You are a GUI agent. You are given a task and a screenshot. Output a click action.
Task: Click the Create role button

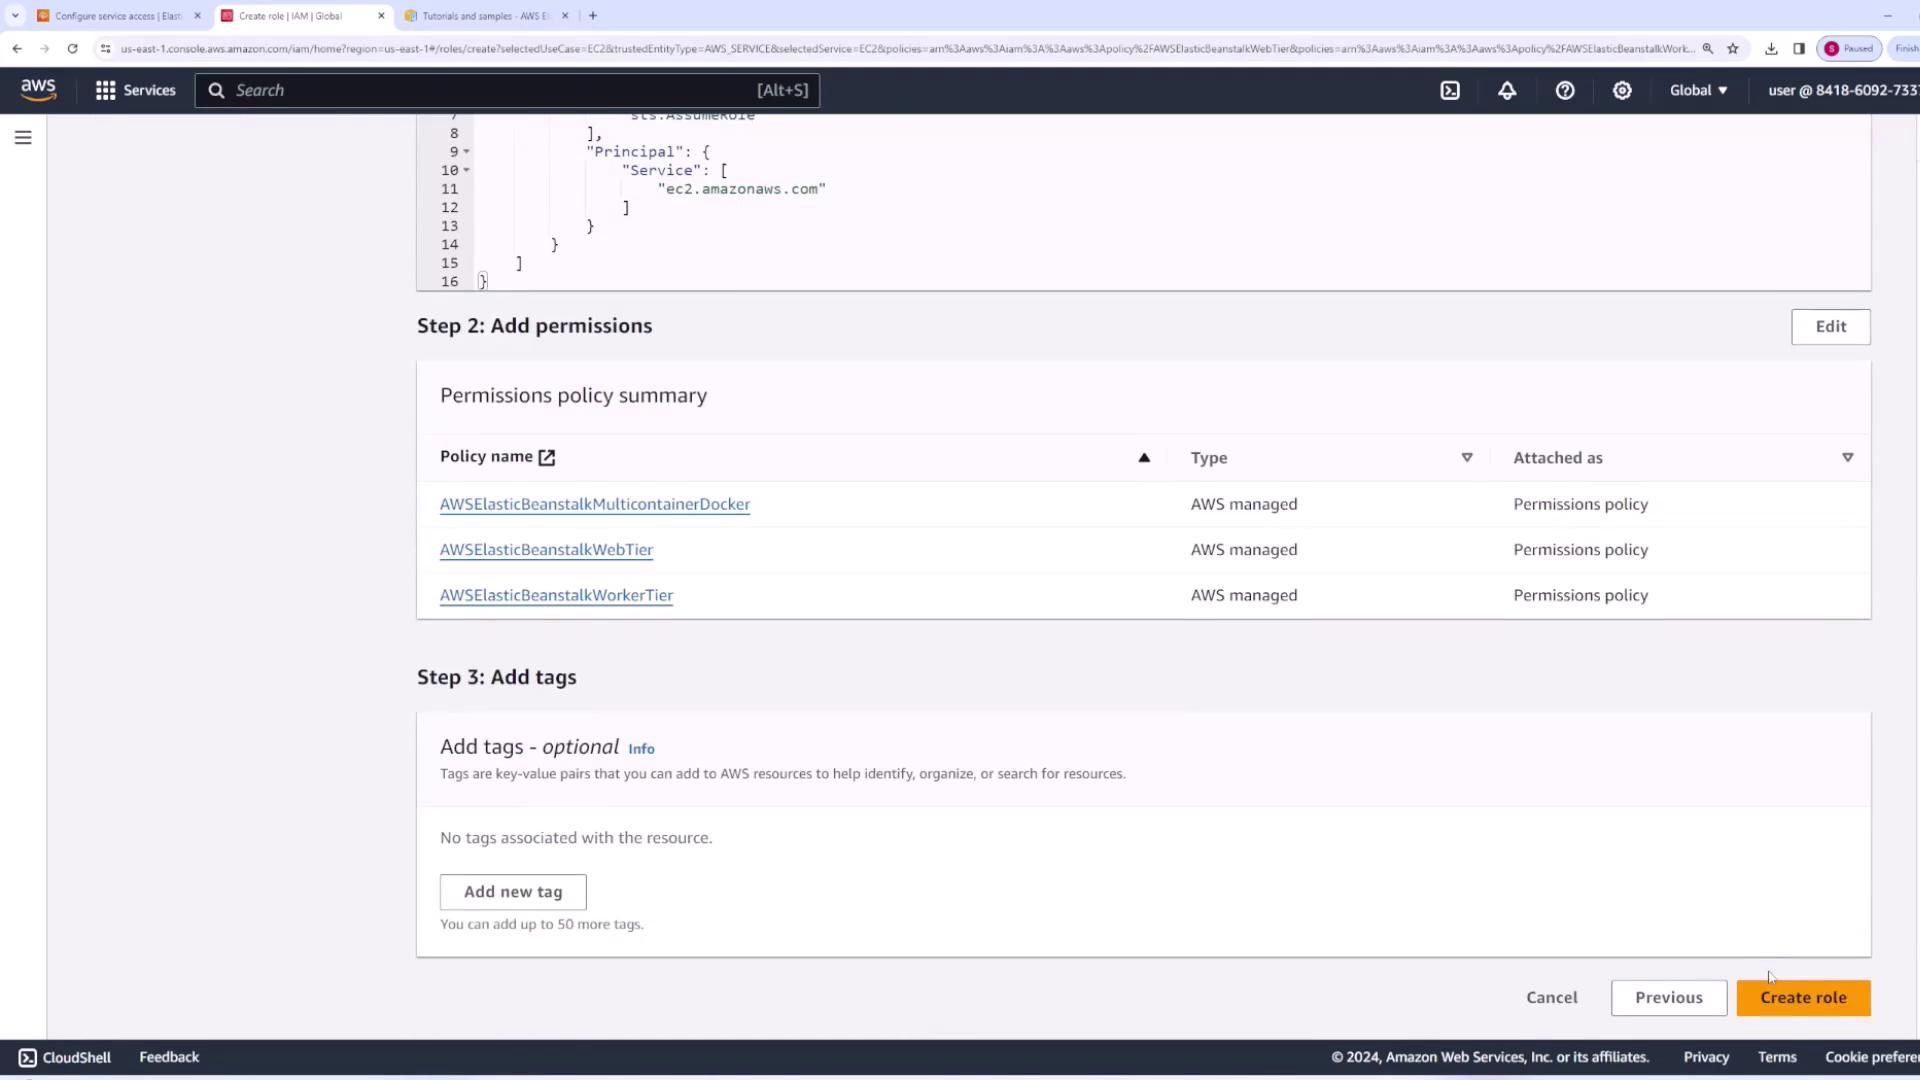(x=1803, y=997)
